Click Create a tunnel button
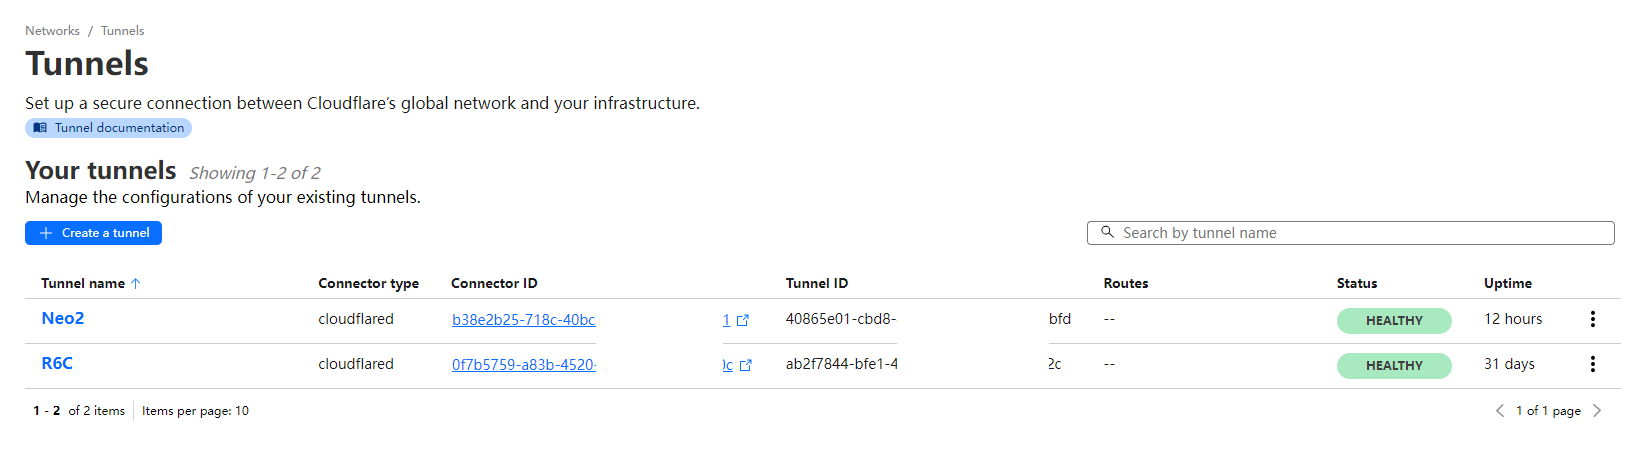 point(93,233)
